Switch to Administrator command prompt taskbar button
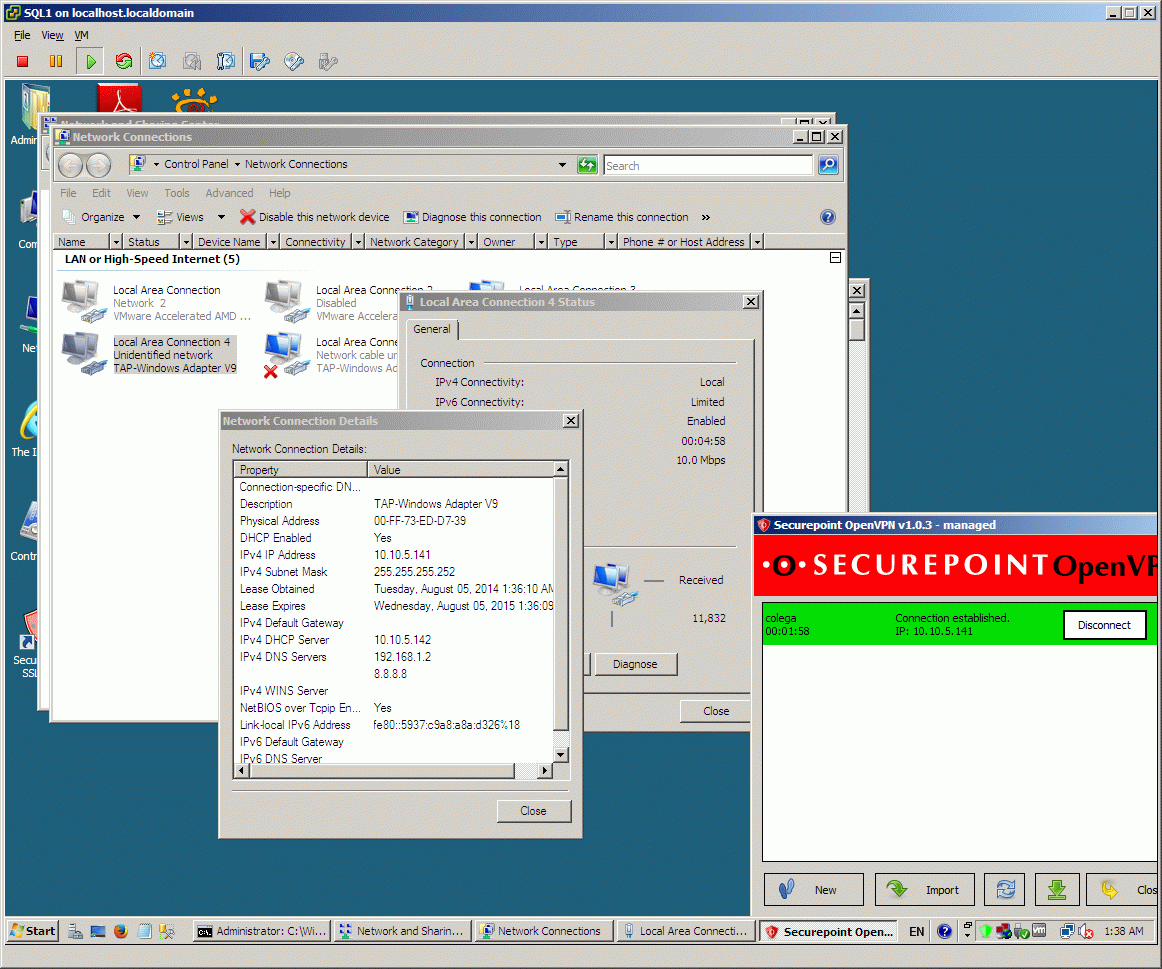Viewport: 1162px width, 969px height. (x=261, y=931)
